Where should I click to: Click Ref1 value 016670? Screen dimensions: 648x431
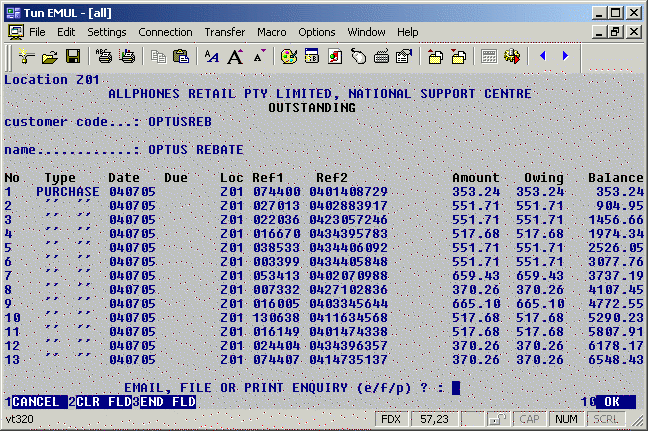[277, 234]
